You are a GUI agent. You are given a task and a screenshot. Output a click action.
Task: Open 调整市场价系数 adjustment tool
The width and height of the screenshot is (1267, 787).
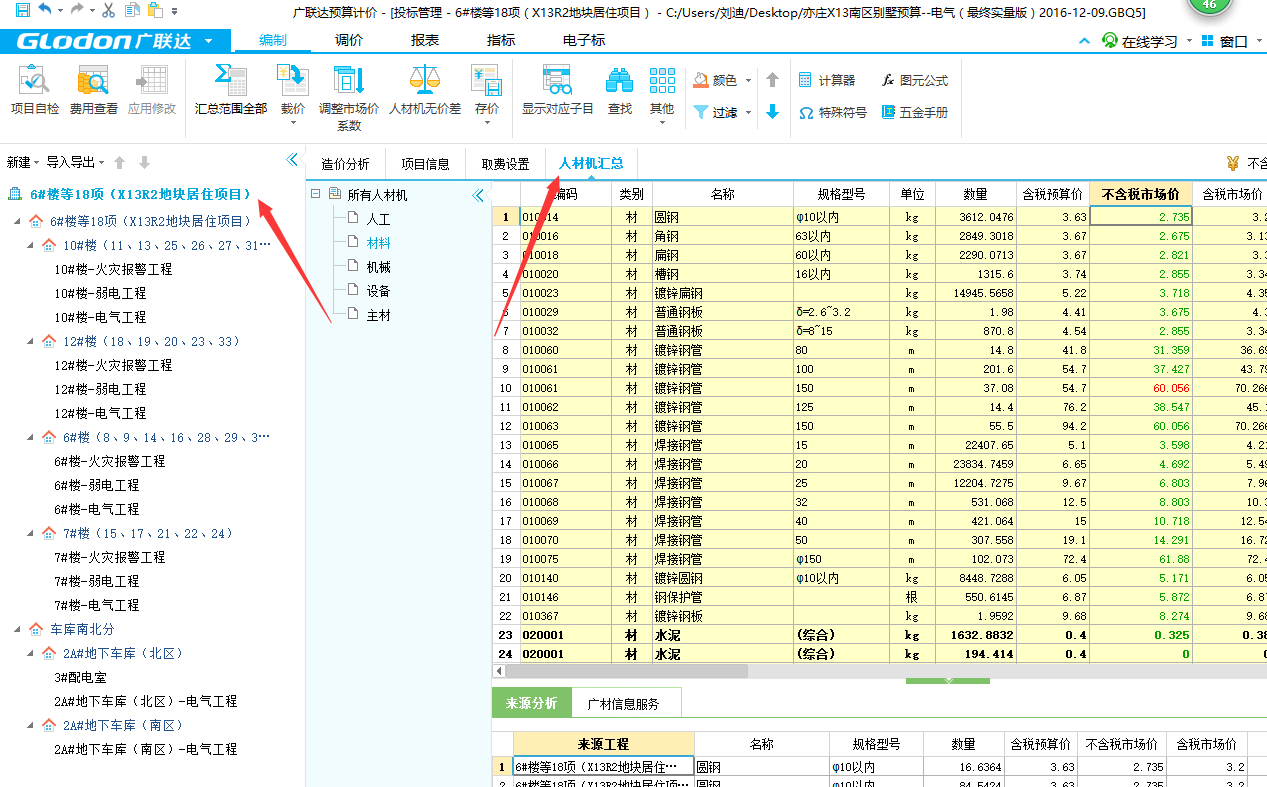[349, 98]
